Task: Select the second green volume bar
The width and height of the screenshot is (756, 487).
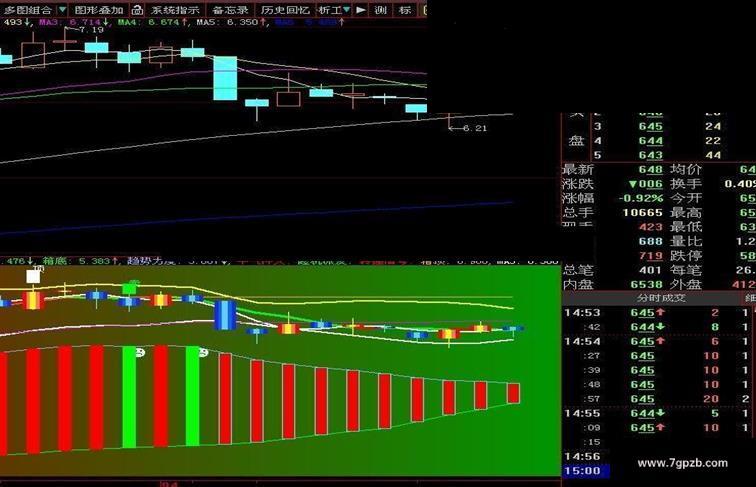Action: [192, 395]
